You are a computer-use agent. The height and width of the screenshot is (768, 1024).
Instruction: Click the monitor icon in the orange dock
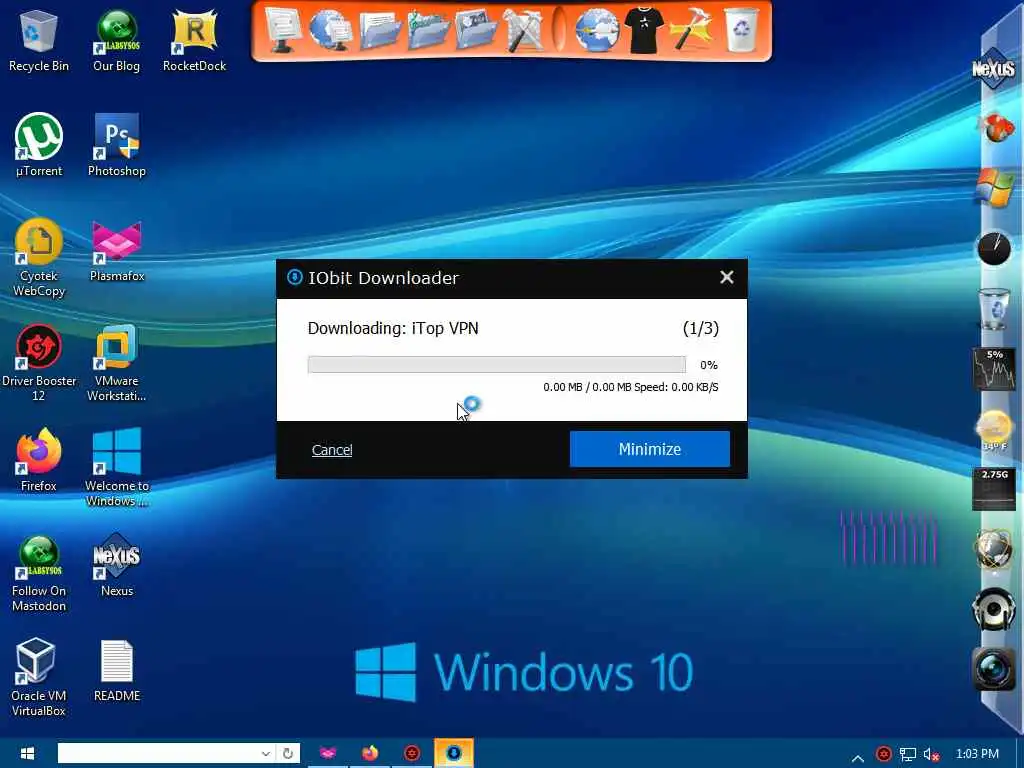281,29
